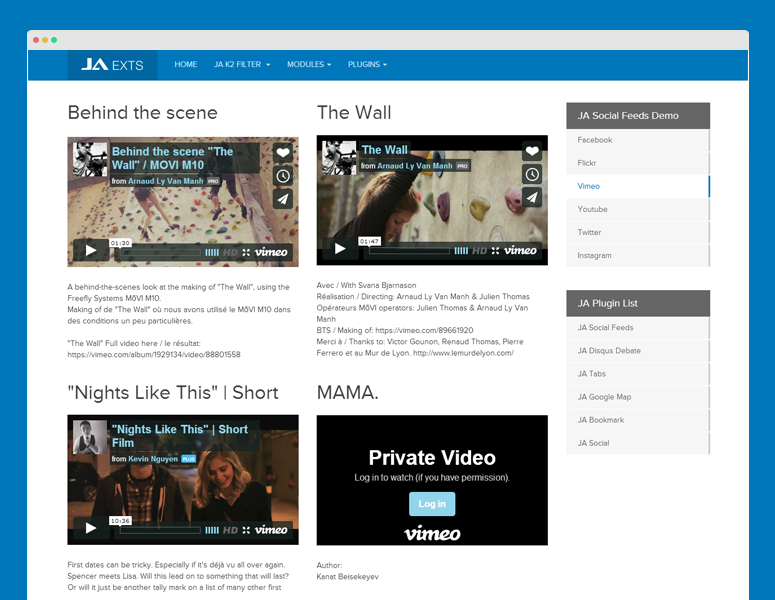Screen dimensions: 775x600
Task: Click the lemurdelyon.com address text
Action: point(463,353)
